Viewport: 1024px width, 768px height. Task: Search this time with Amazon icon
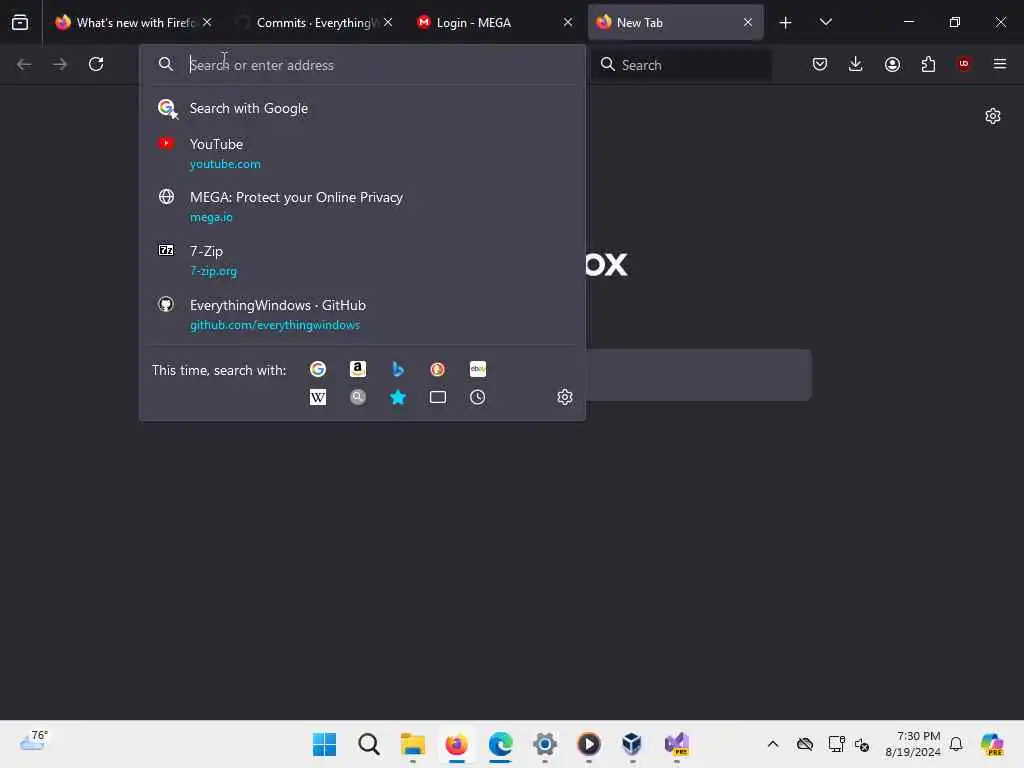pyautogui.click(x=358, y=370)
